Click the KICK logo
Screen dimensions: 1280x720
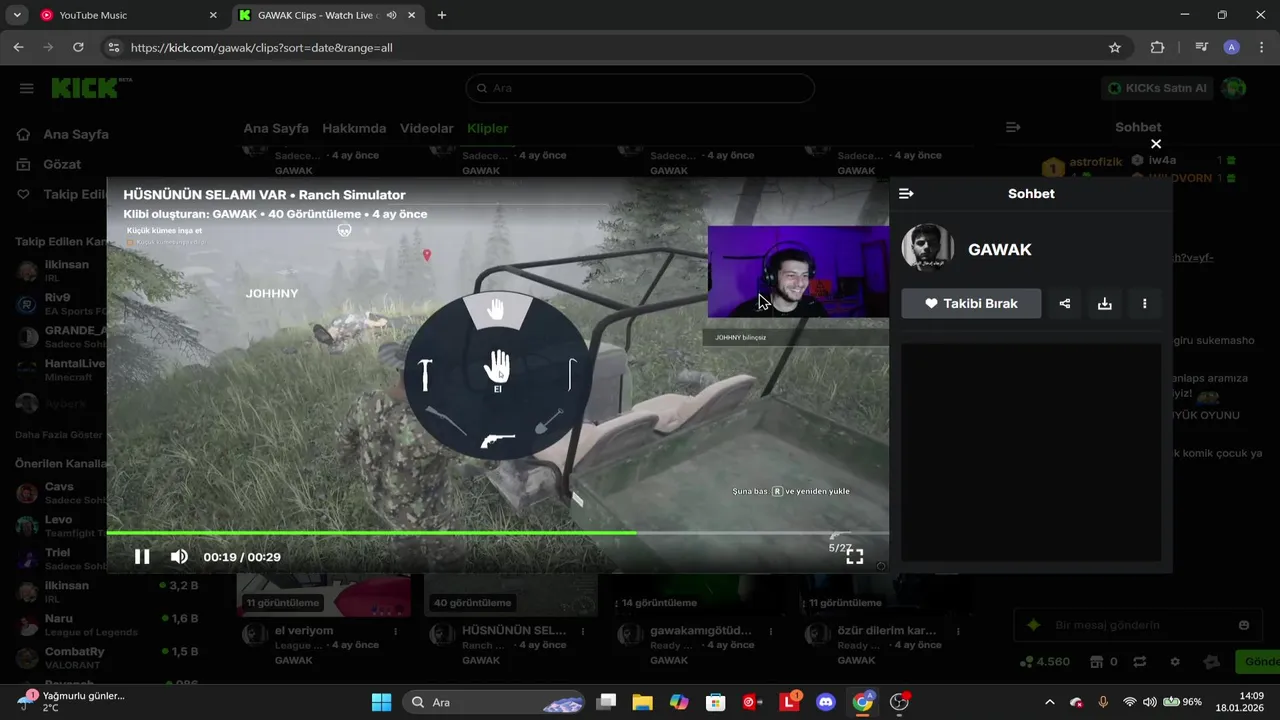(x=91, y=88)
